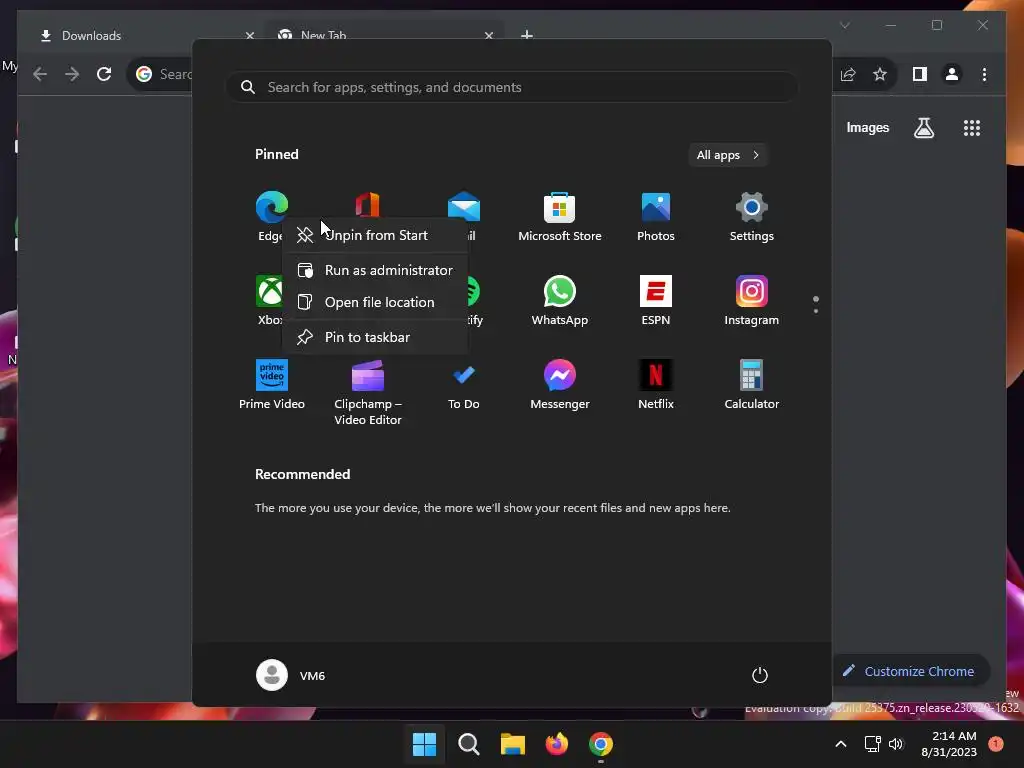Open Netflix from pinned apps
The image size is (1024, 768).
(x=656, y=385)
